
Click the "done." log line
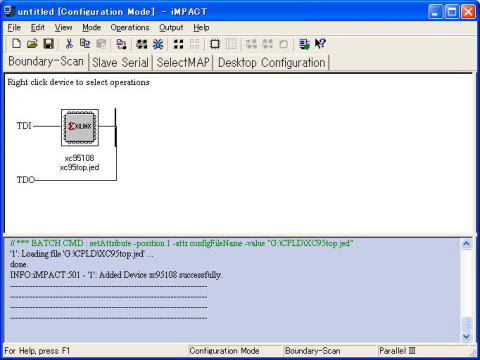(x=19, y=264)
